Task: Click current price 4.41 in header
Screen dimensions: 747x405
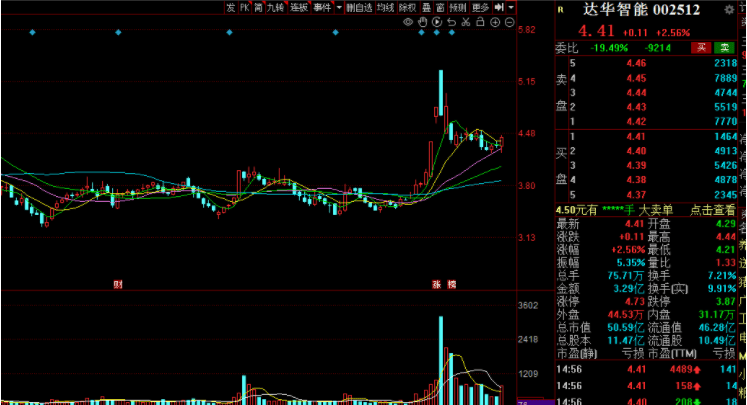Action: 596,31
